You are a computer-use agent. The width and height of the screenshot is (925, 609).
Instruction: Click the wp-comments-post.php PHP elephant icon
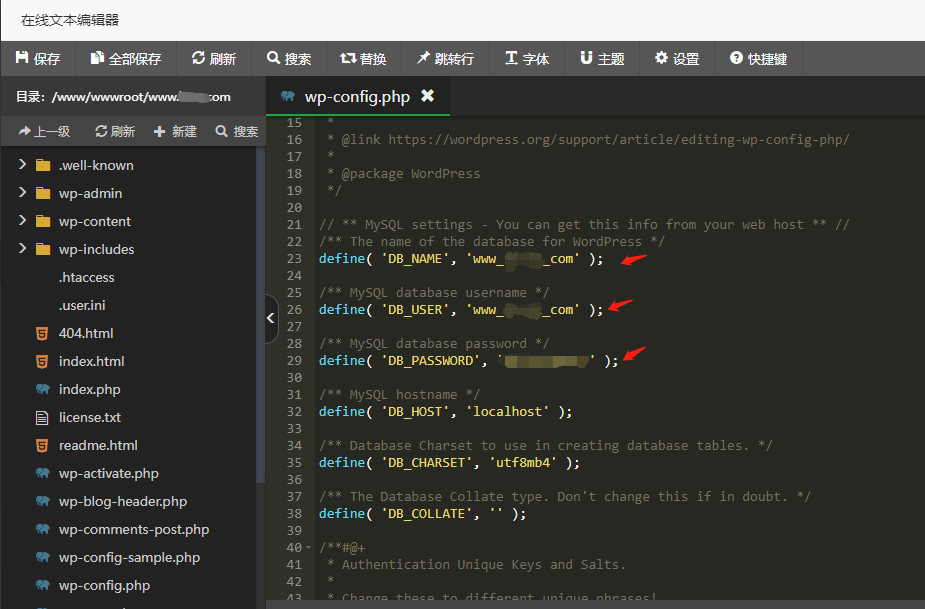pos(42,529)
